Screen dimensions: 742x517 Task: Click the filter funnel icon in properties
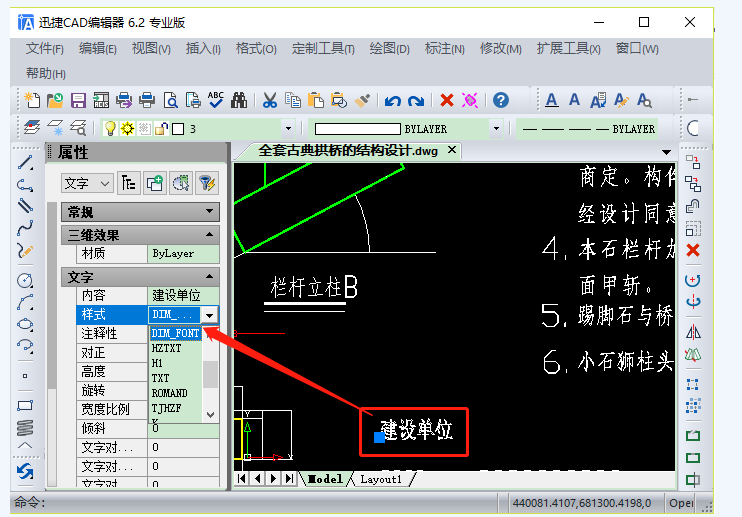click(207, 183)
